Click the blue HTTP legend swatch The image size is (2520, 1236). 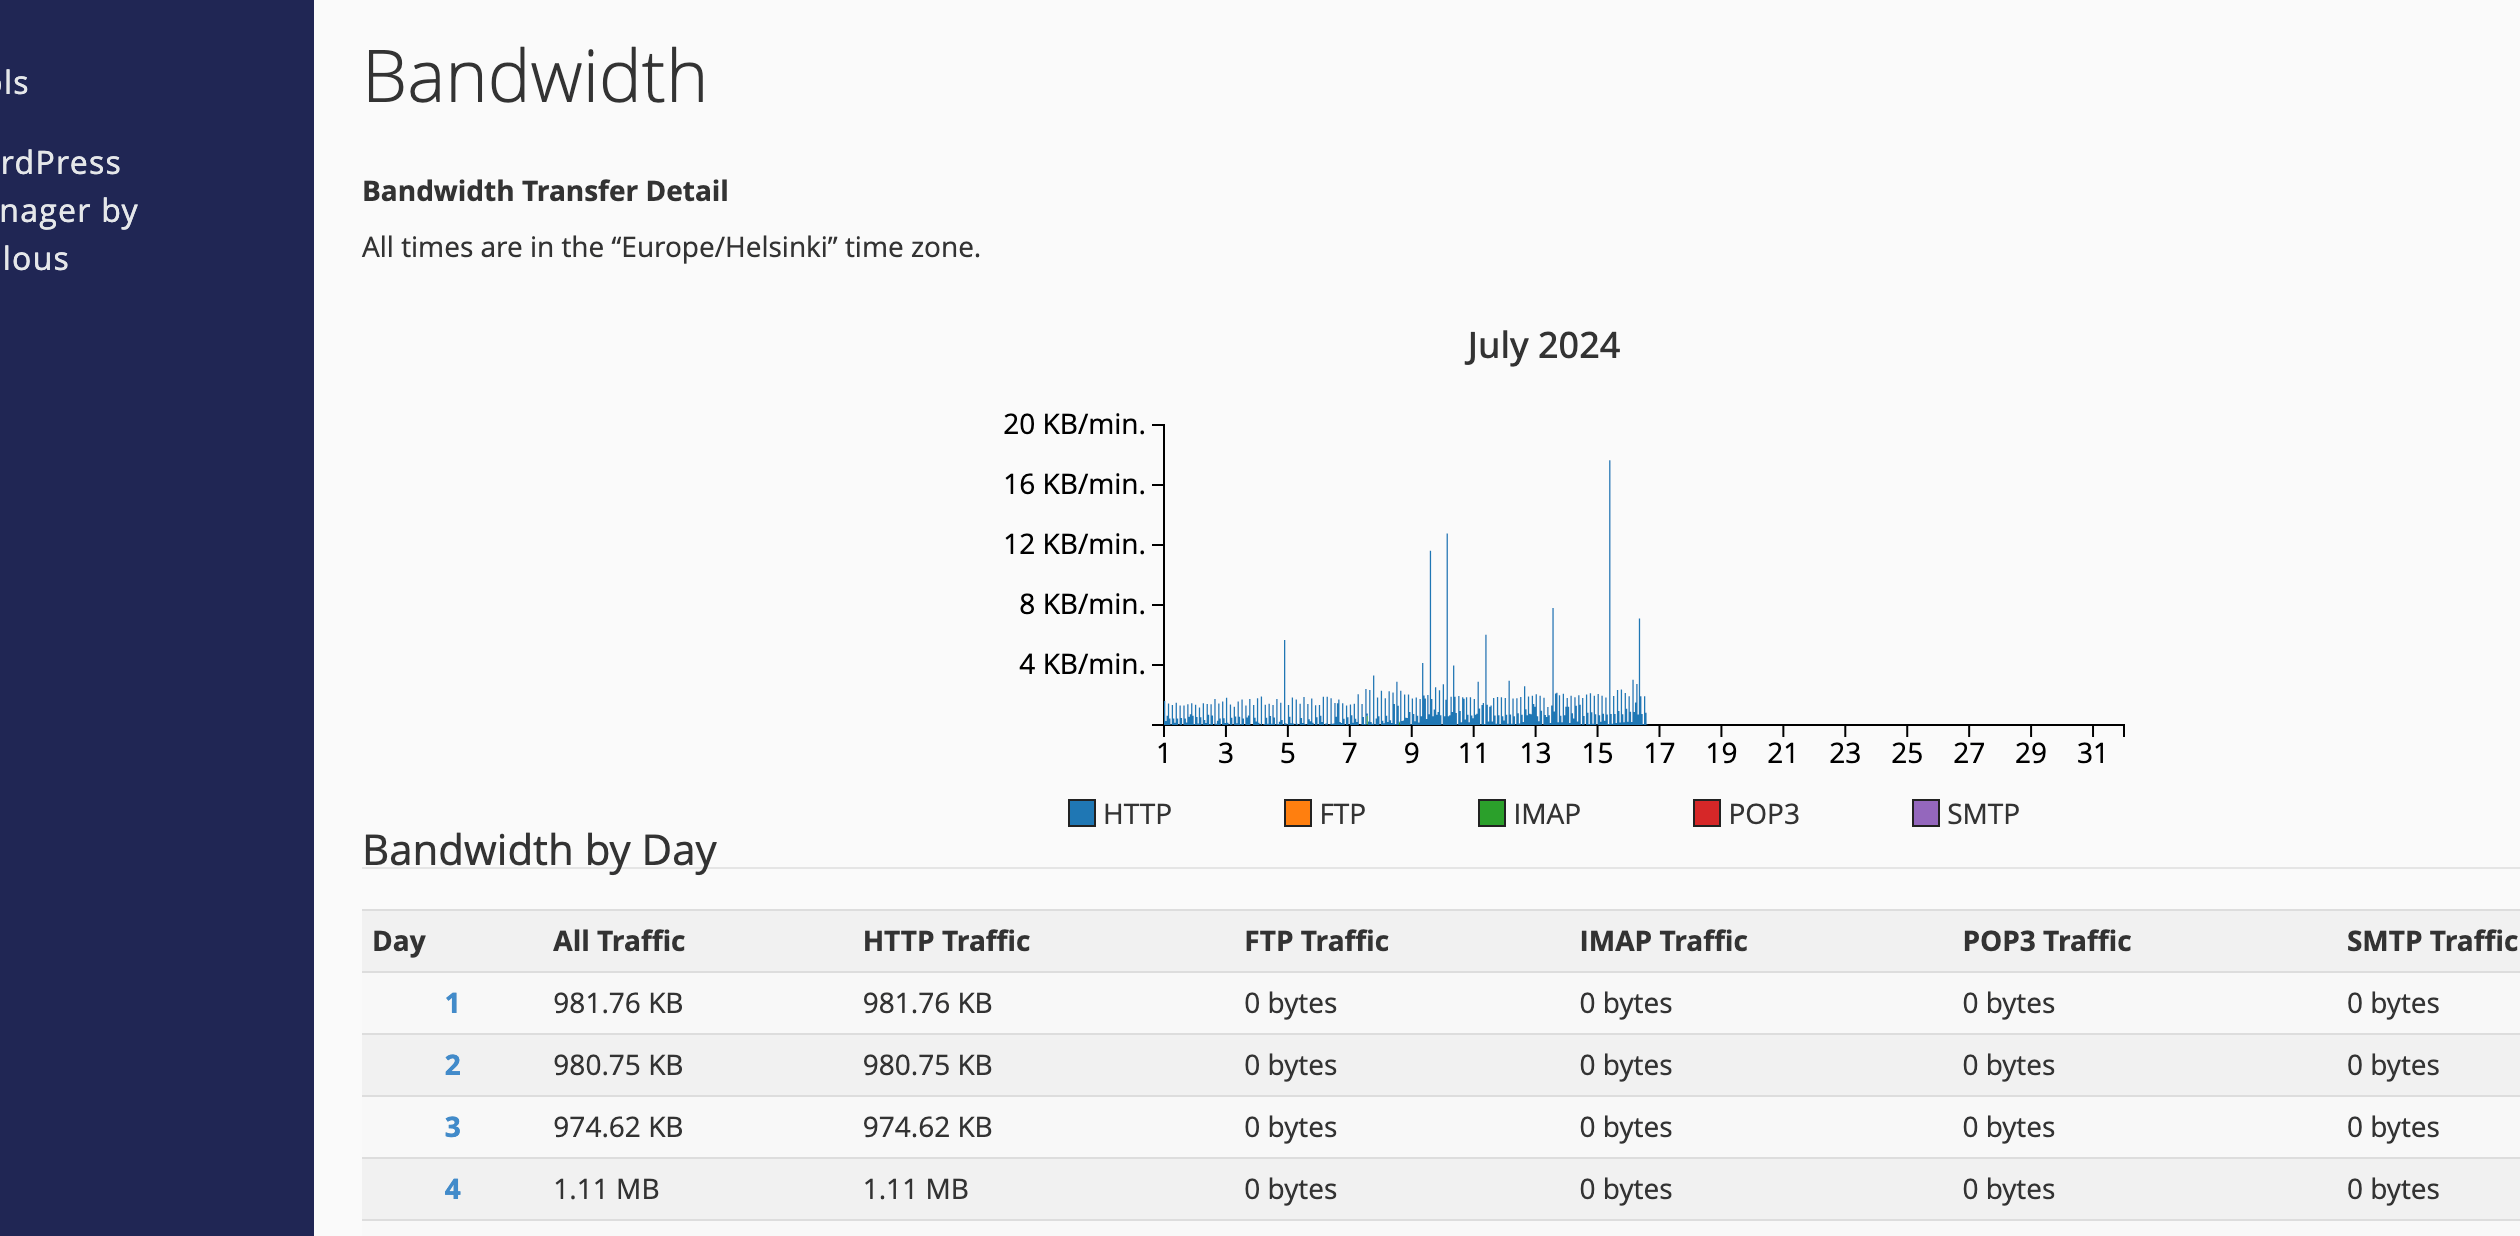[x=1081, y=813]
